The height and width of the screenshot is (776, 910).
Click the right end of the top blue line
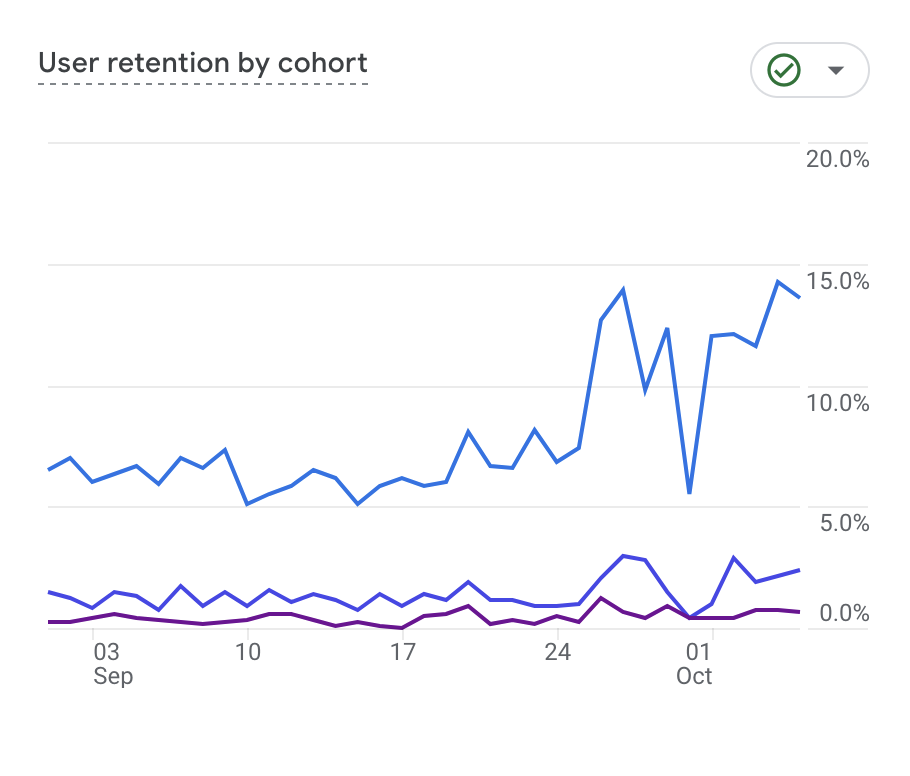tap(799, 297)
